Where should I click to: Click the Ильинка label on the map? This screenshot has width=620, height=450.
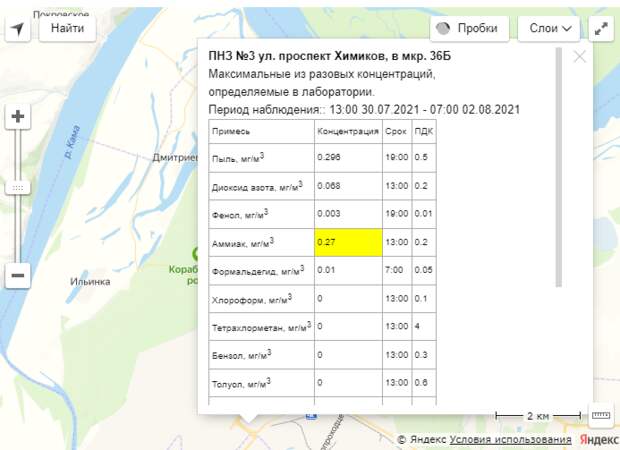[x=89, y=281]
